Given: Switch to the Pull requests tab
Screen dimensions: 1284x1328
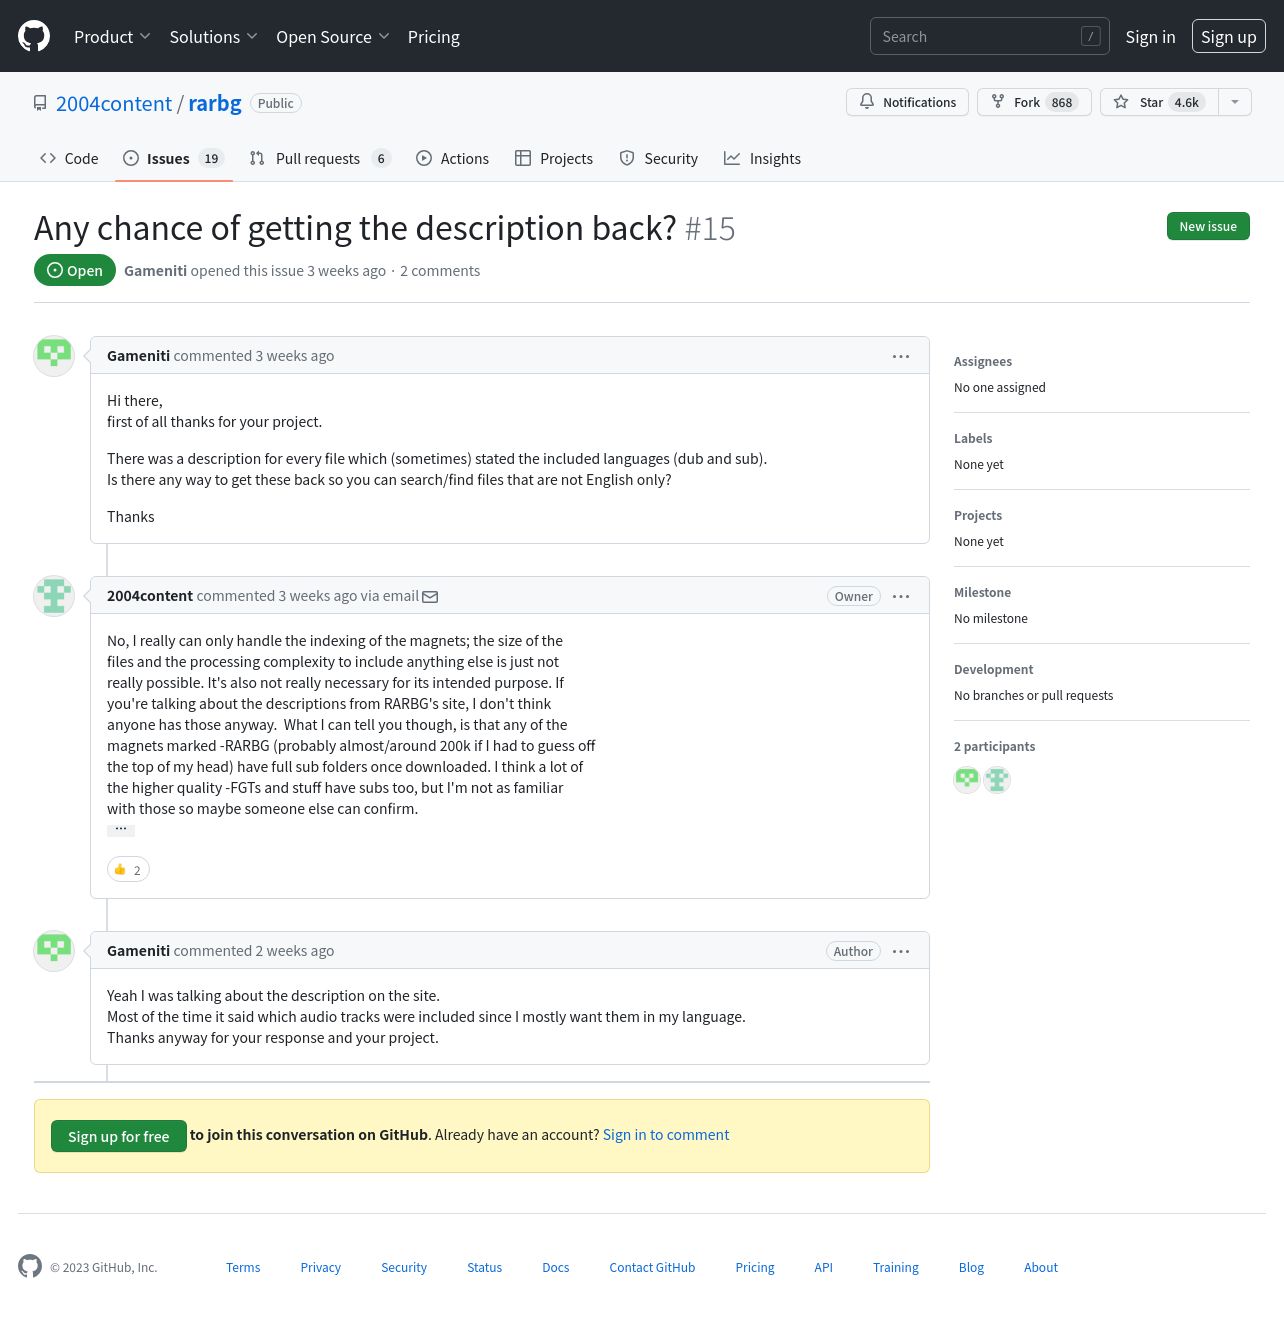Looking at the screenshot, I should pos(319,158).
